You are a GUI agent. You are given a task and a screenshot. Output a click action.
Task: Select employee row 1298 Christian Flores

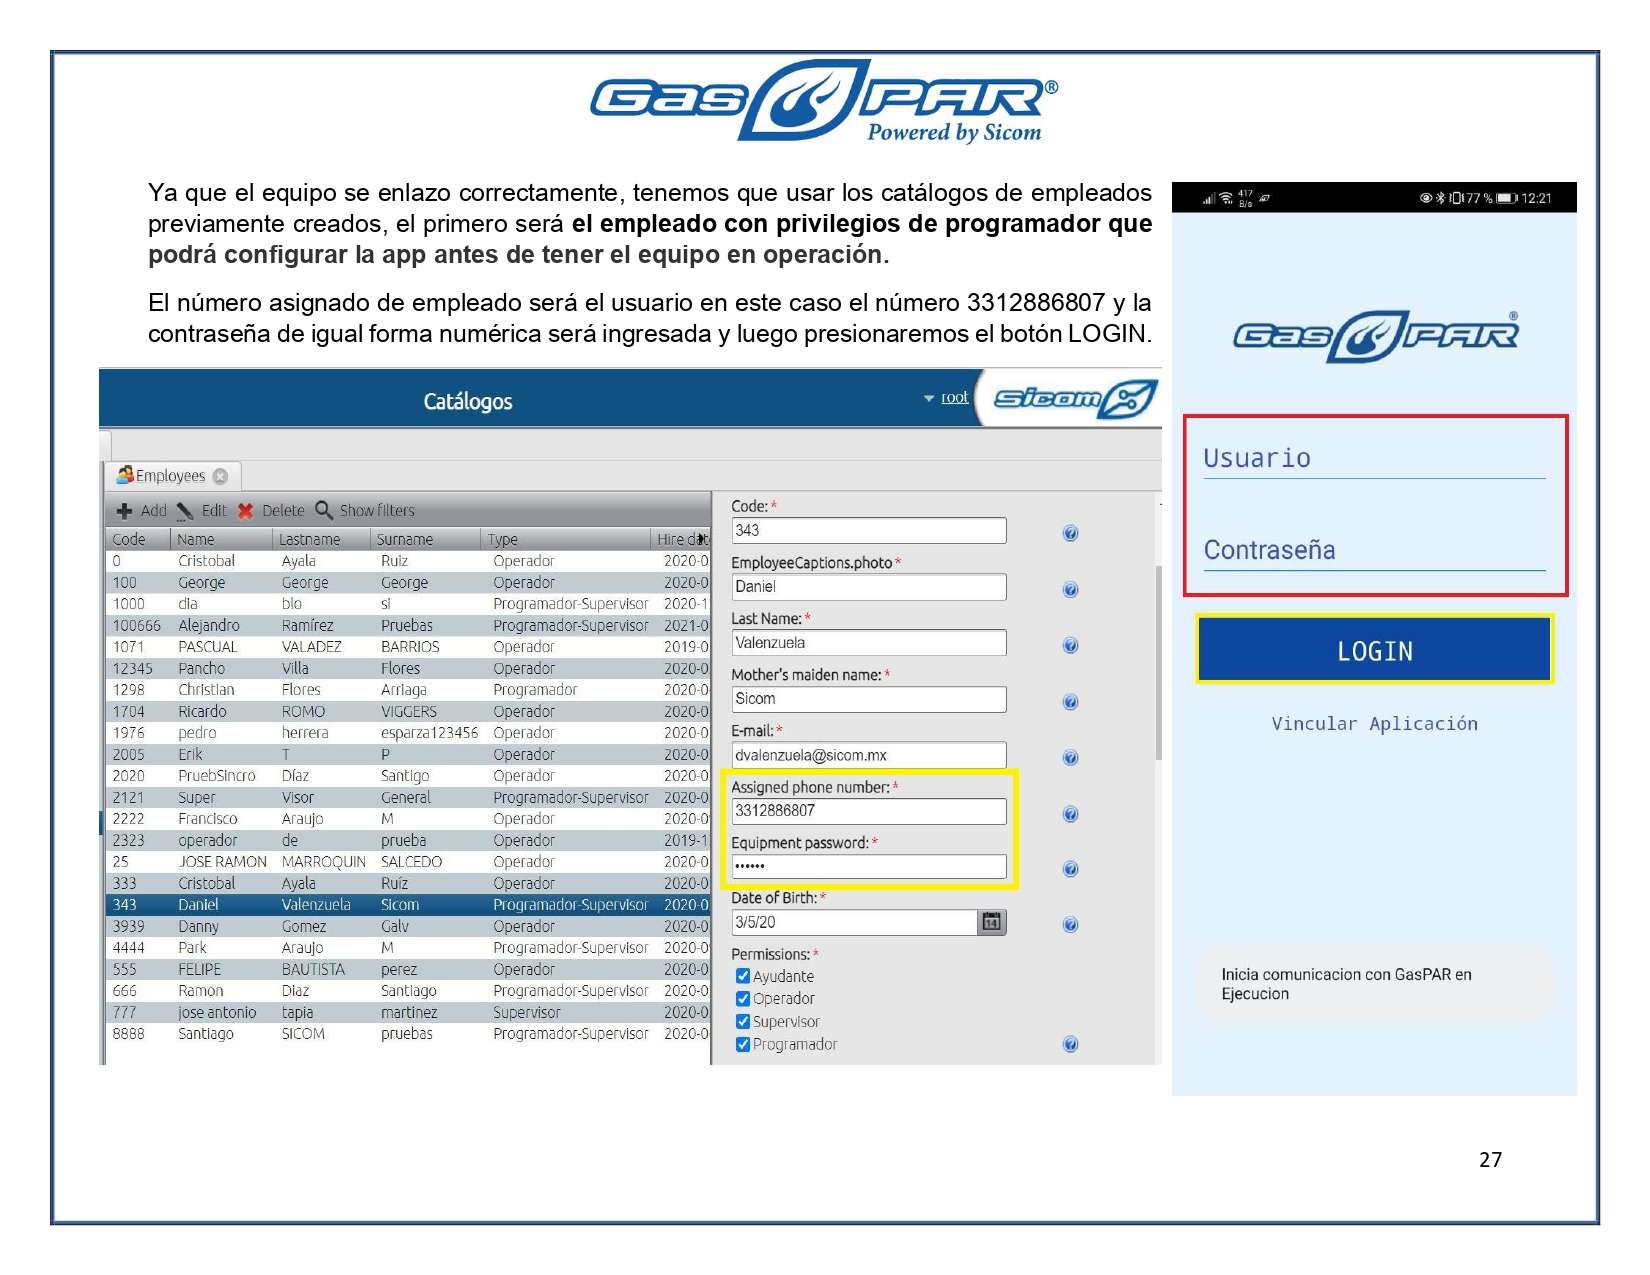tap(408, 690)
